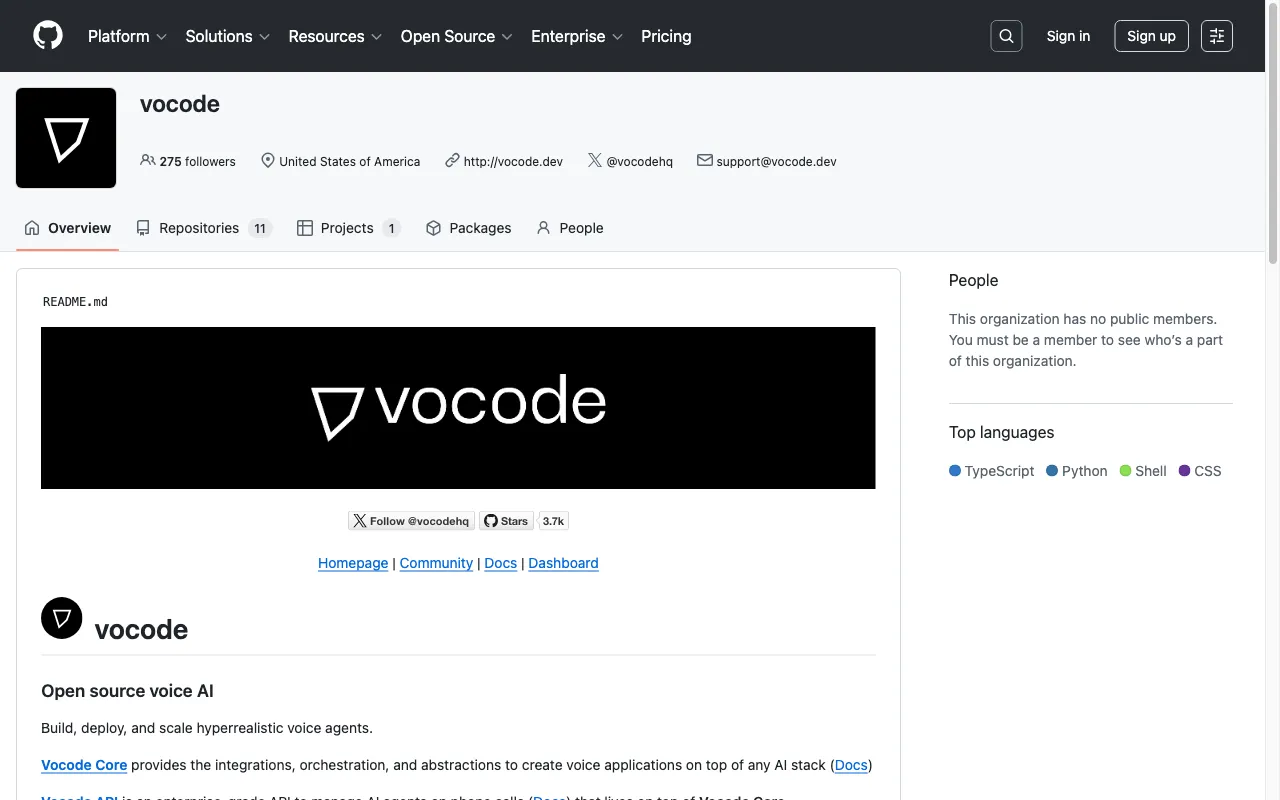Click the Follow @vocodehq badge
This screenshot has width=1280, height=800.
pyautogui.click(x=411, y=521)
